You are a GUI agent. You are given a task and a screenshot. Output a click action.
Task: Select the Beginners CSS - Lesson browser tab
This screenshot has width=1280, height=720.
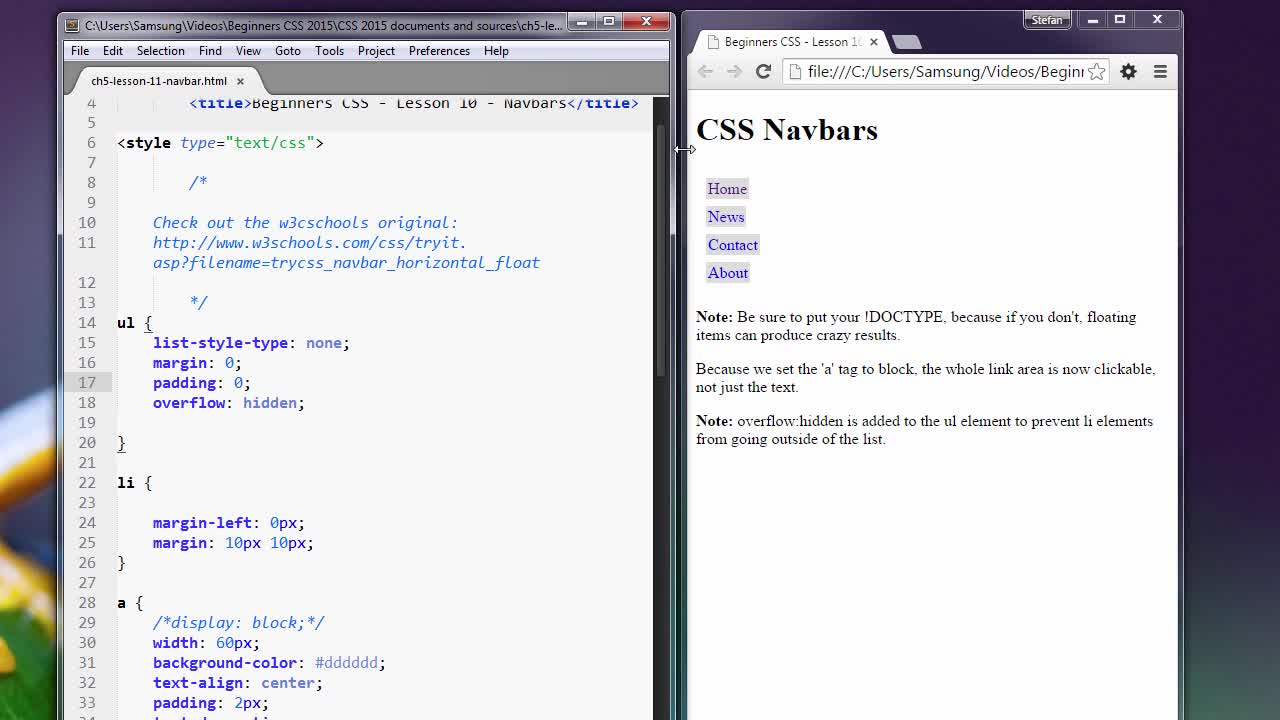coord(790,42)
